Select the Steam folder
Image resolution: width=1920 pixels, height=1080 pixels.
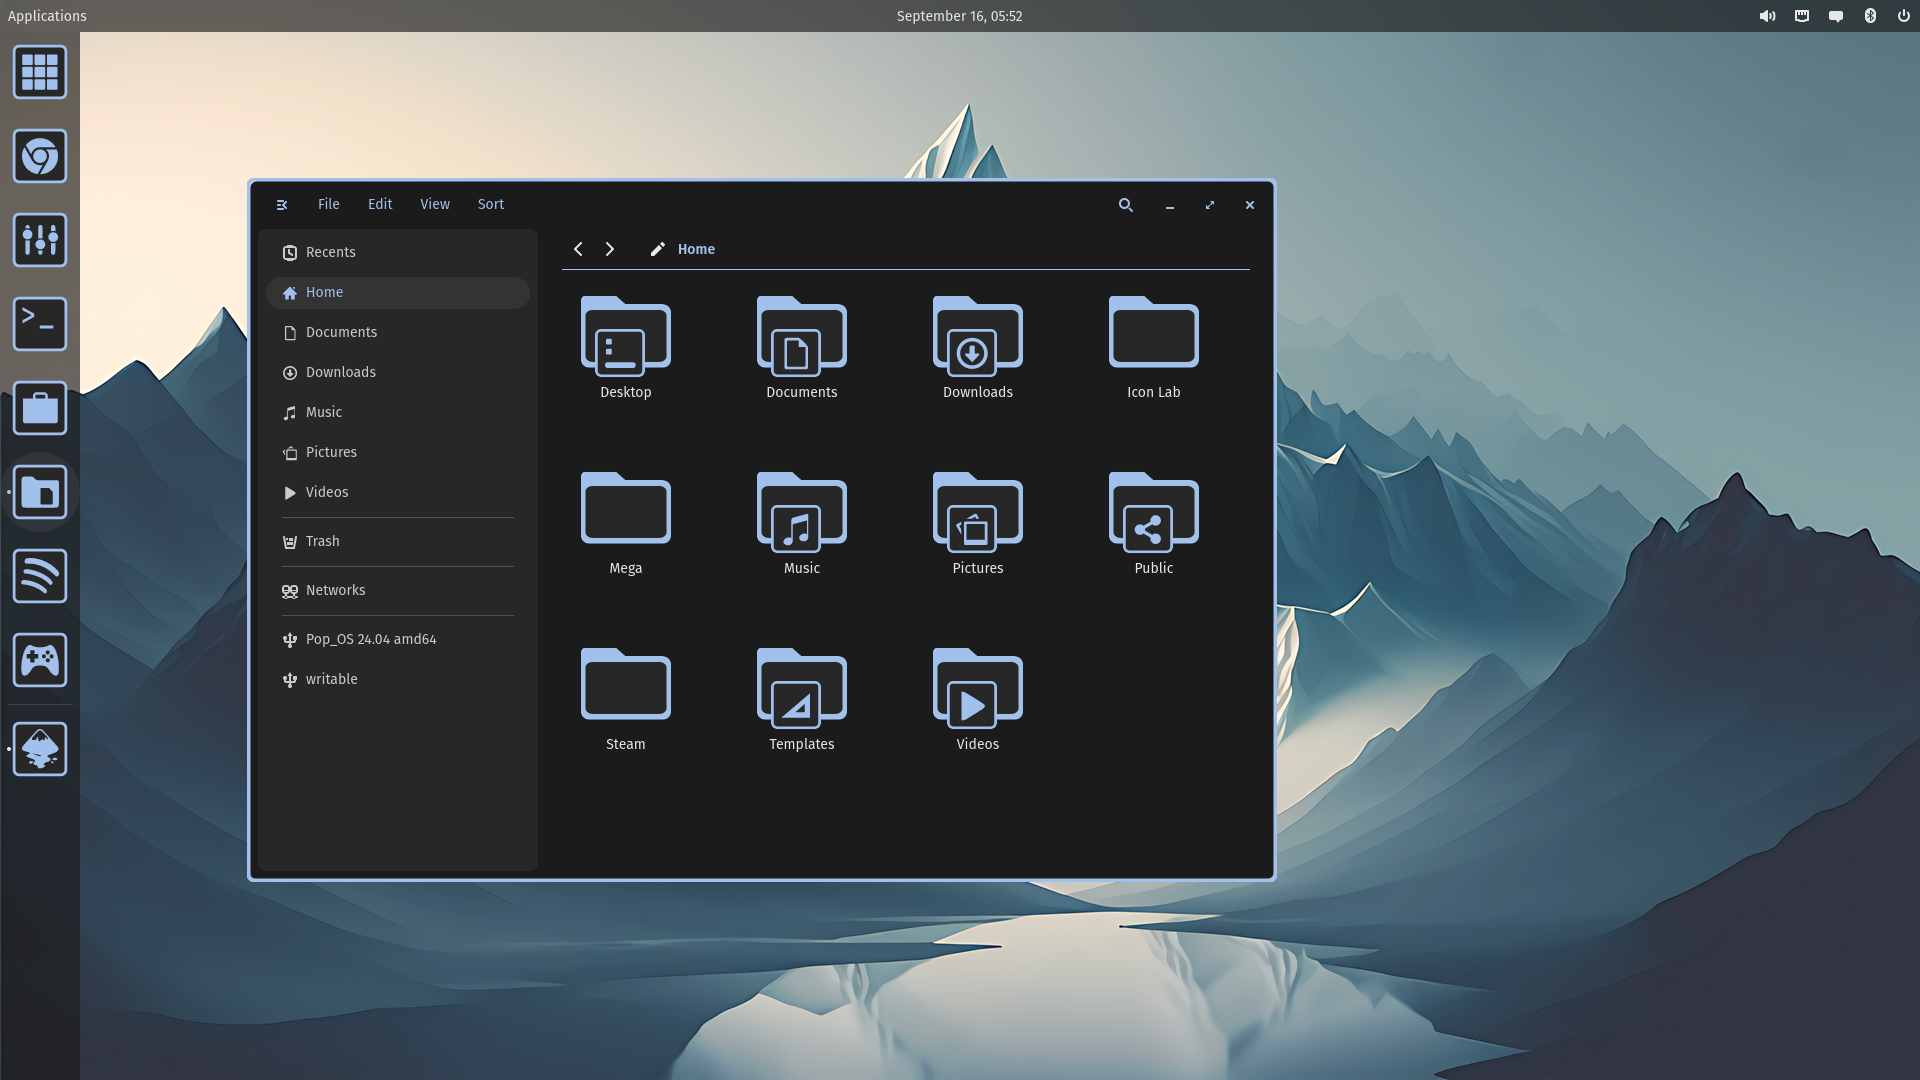point(626,685)
